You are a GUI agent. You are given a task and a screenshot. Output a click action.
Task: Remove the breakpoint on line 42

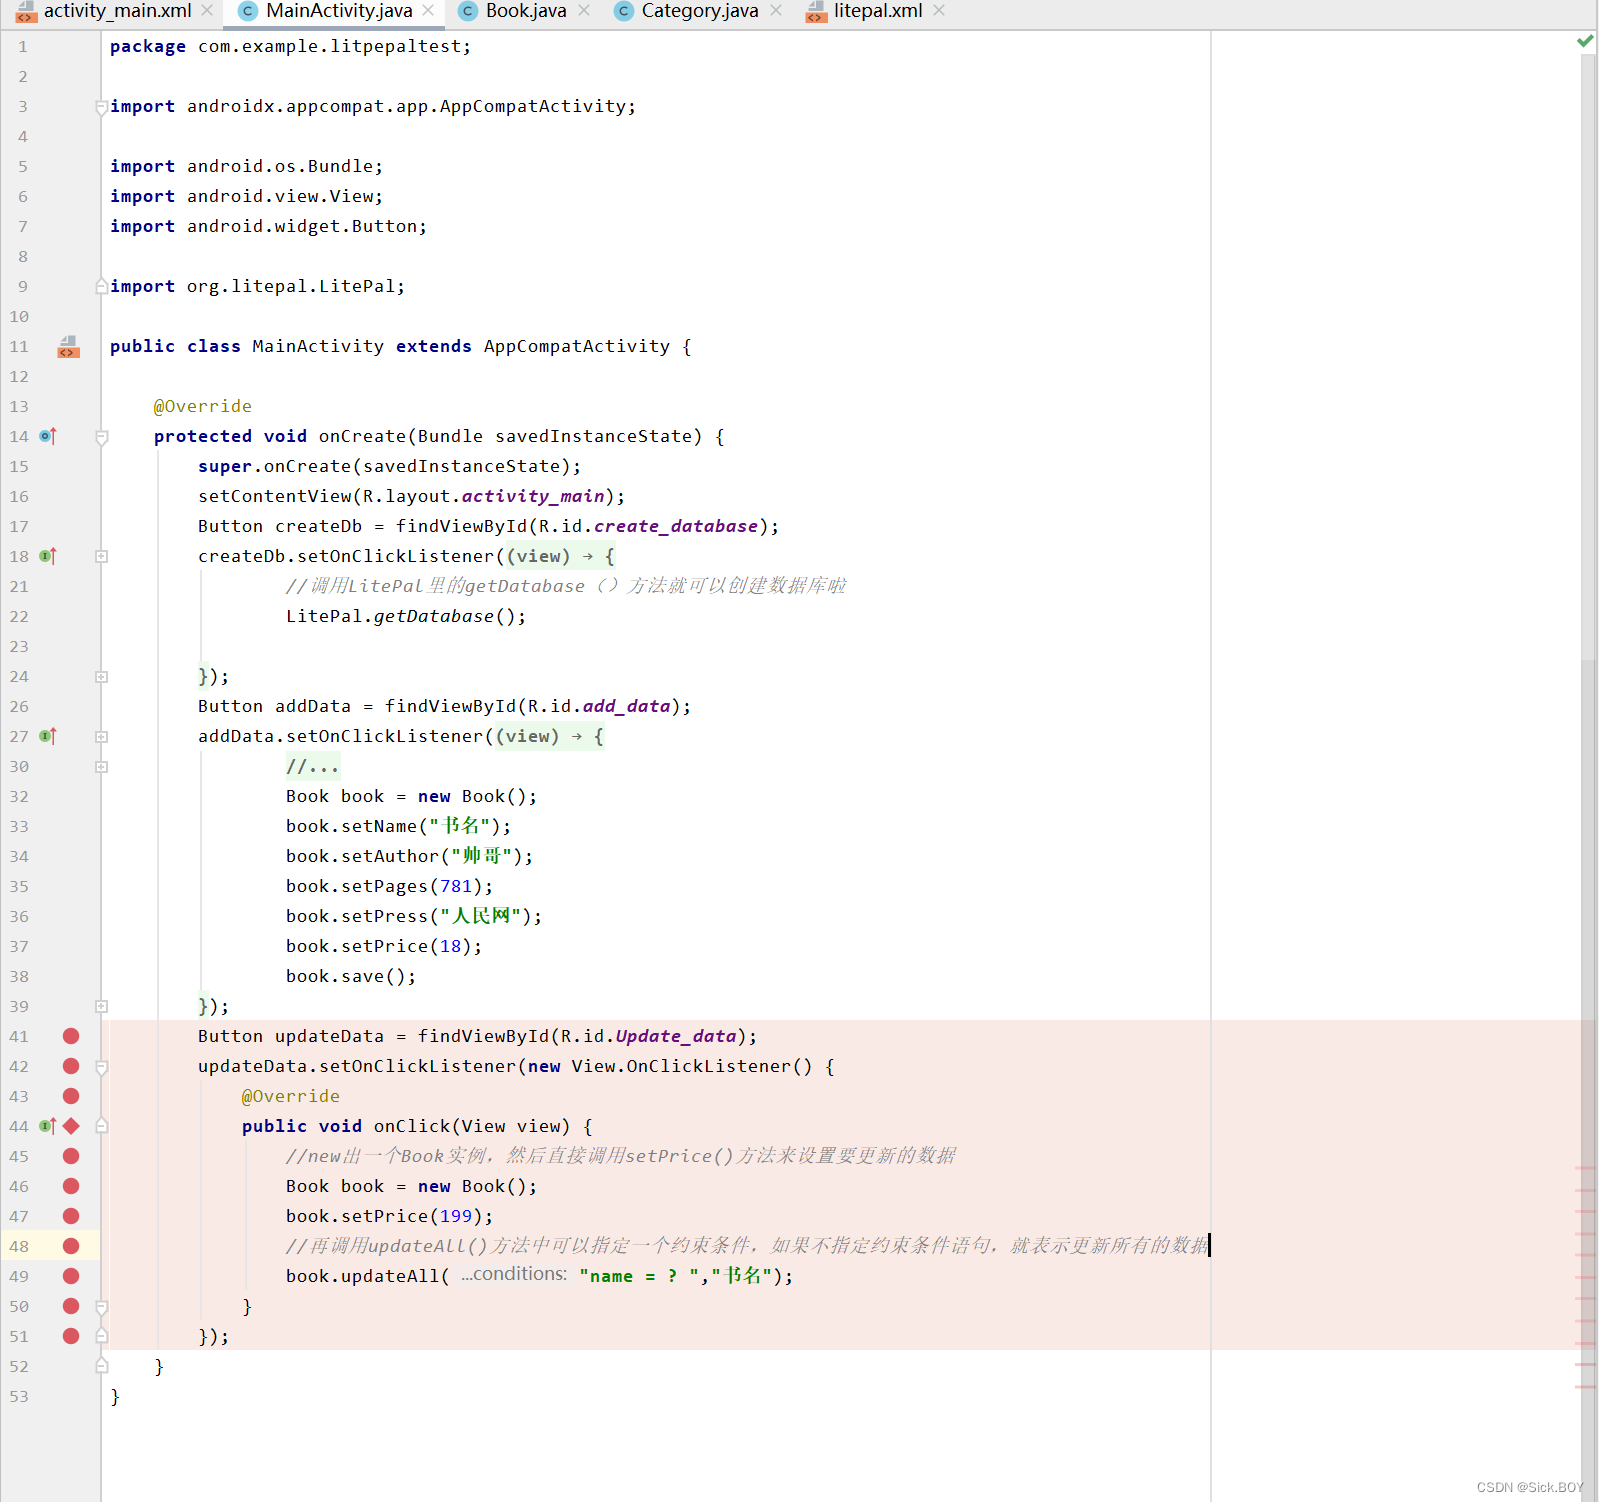[x=71, y=1066]
